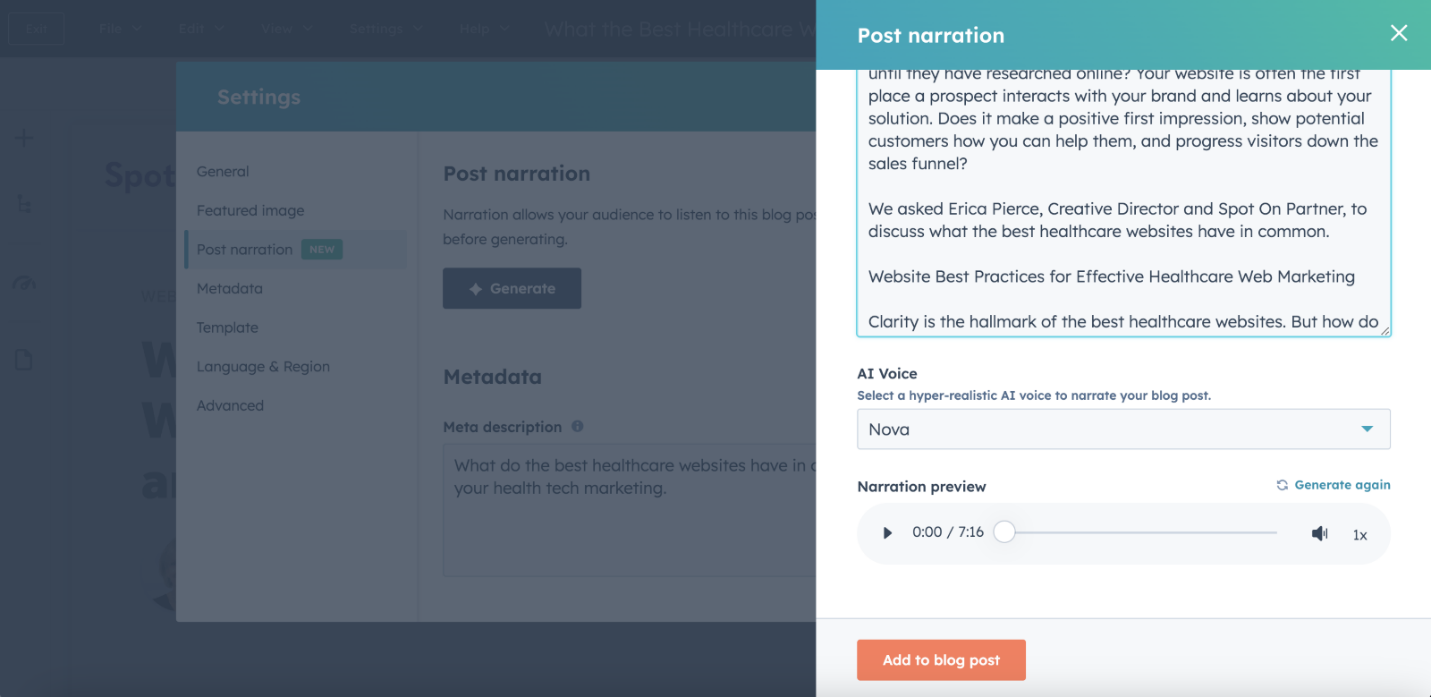Click the Add to blog post button

pos(941,660)
